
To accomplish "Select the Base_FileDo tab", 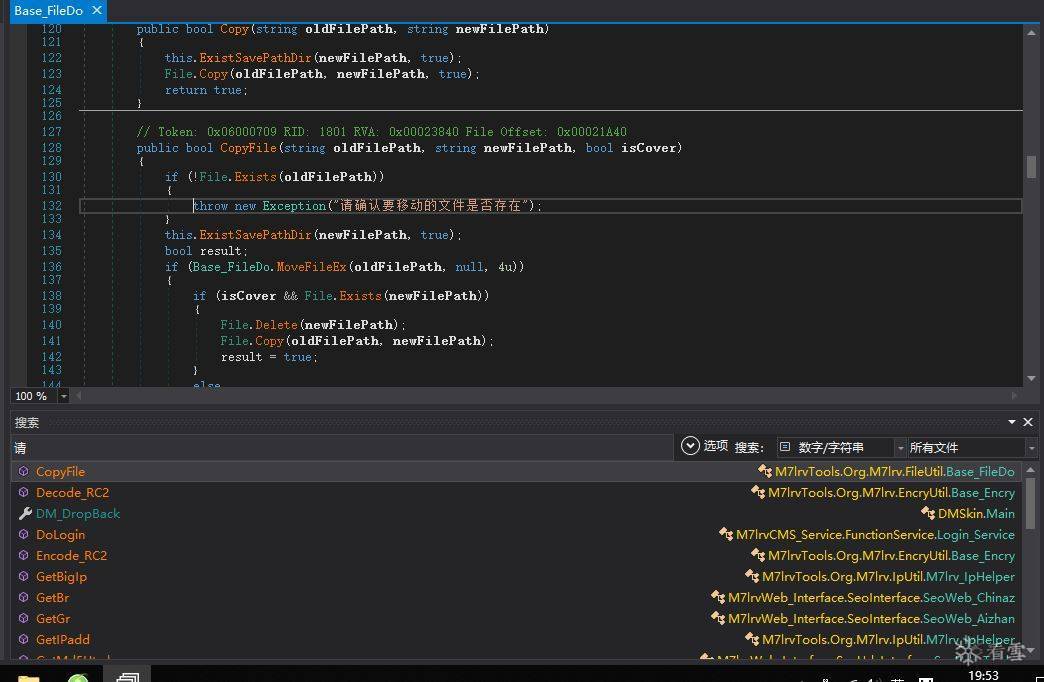I will (49, 11).
